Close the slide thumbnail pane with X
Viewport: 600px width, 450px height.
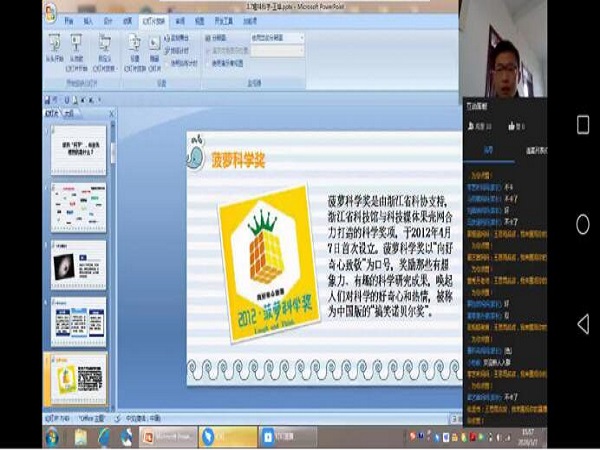[111, 114]
